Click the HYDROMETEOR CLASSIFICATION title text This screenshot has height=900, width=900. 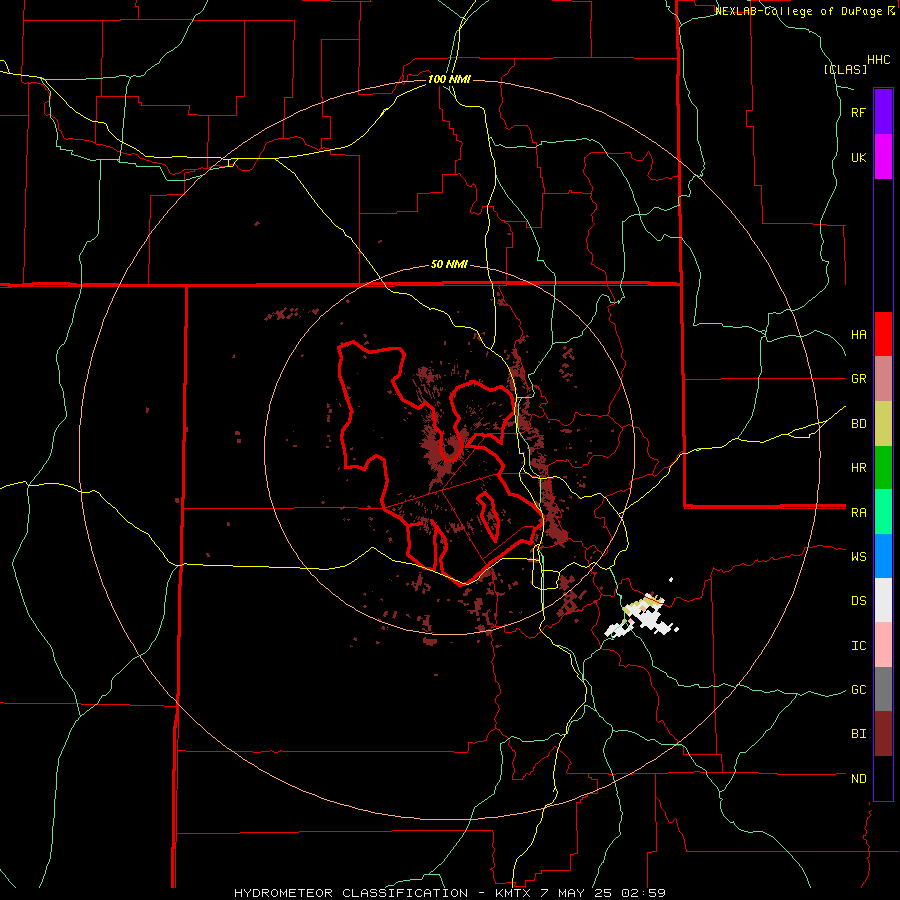click(x=351, y=893)
